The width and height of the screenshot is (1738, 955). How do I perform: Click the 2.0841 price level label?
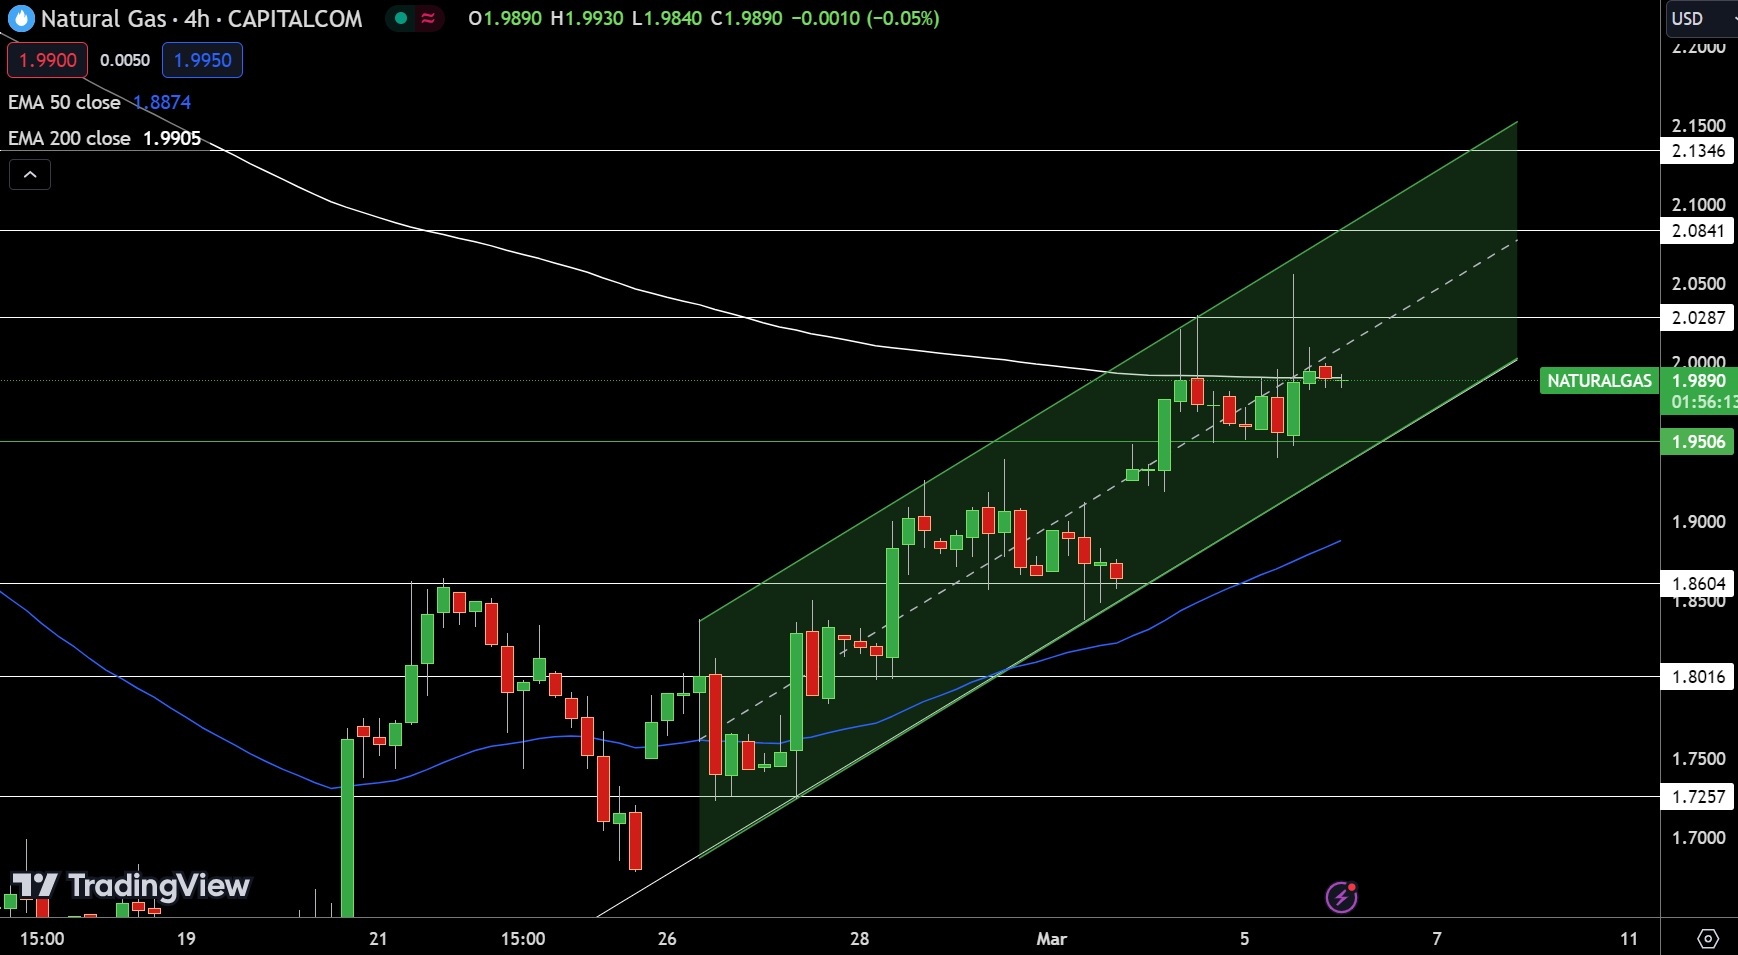point(1698,231)
